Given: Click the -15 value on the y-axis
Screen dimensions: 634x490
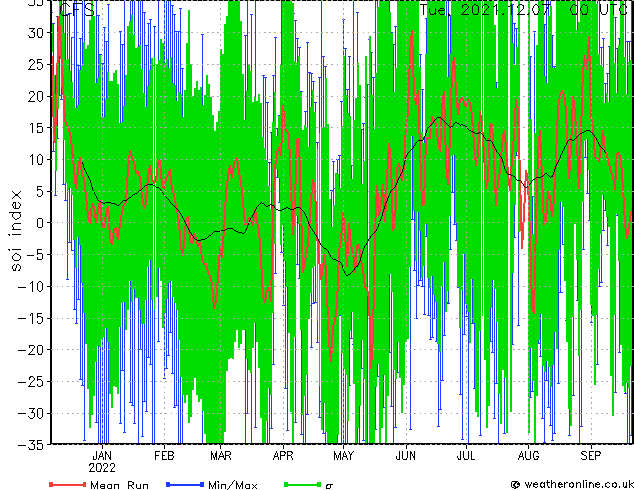Looking at the screenshot, I should (x=30, y=318).
